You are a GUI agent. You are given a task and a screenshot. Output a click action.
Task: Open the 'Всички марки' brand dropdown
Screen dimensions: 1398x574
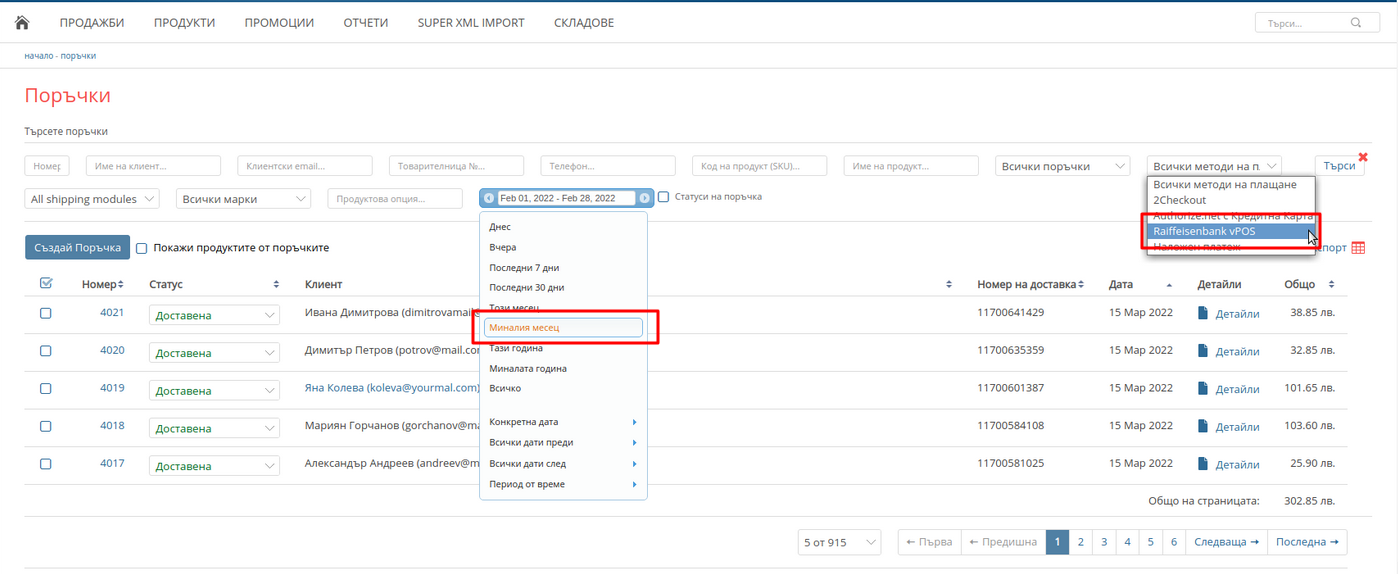[x=243, y=199]
